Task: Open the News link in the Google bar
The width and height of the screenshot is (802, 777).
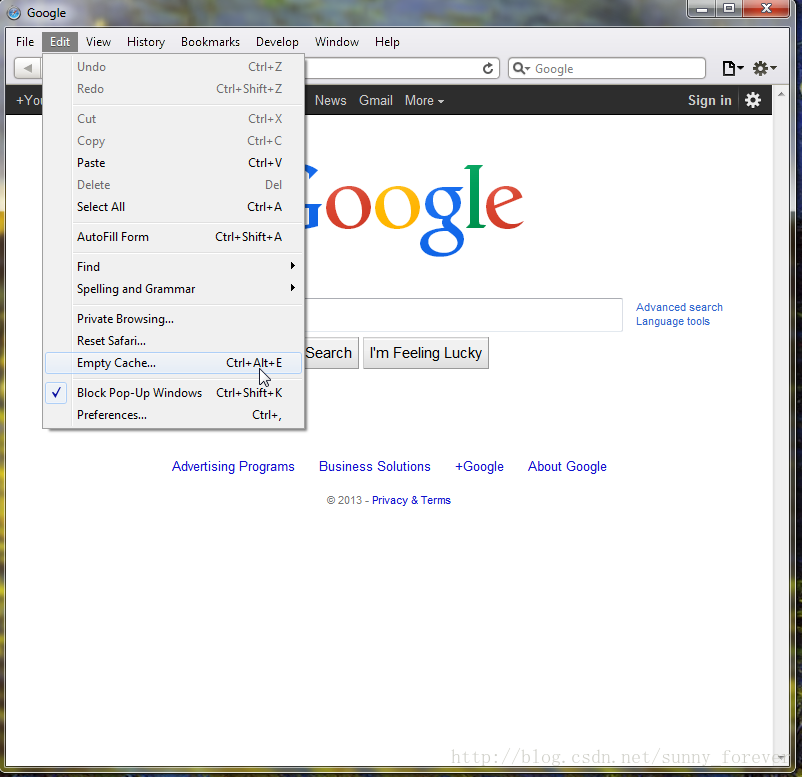Action: click(330, 100)
